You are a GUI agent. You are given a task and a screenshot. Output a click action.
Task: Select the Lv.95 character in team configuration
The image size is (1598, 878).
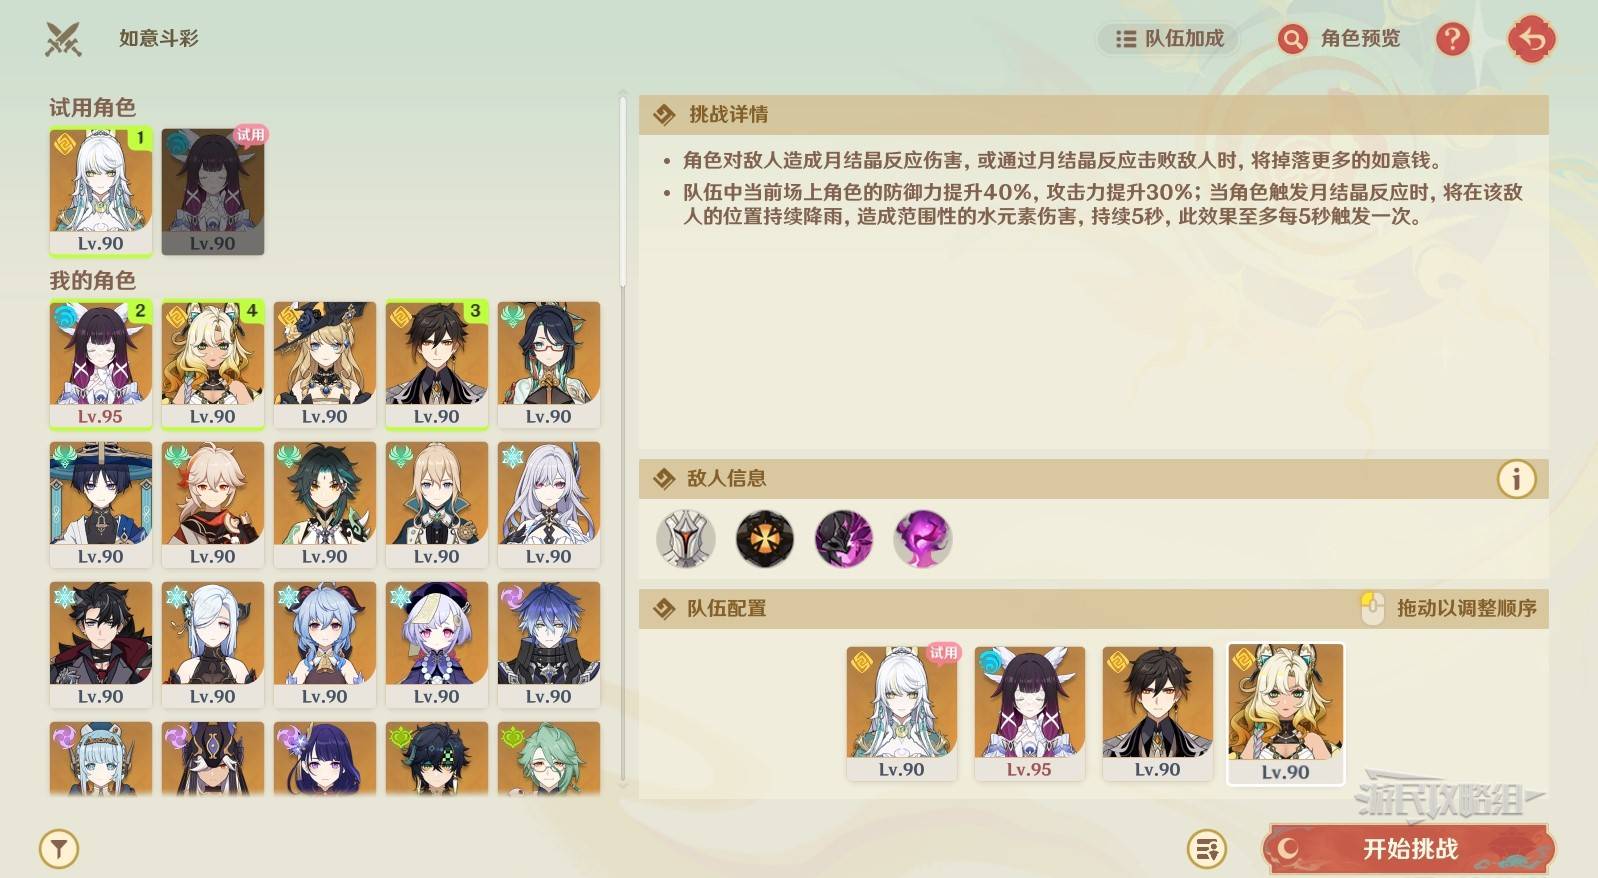[1029, 713]
